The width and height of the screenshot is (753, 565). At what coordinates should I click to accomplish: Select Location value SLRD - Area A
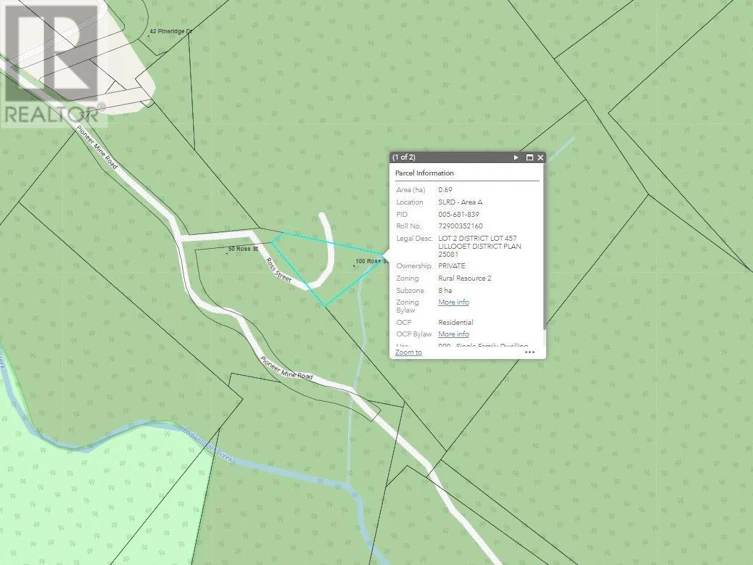[x=460, y=202]
